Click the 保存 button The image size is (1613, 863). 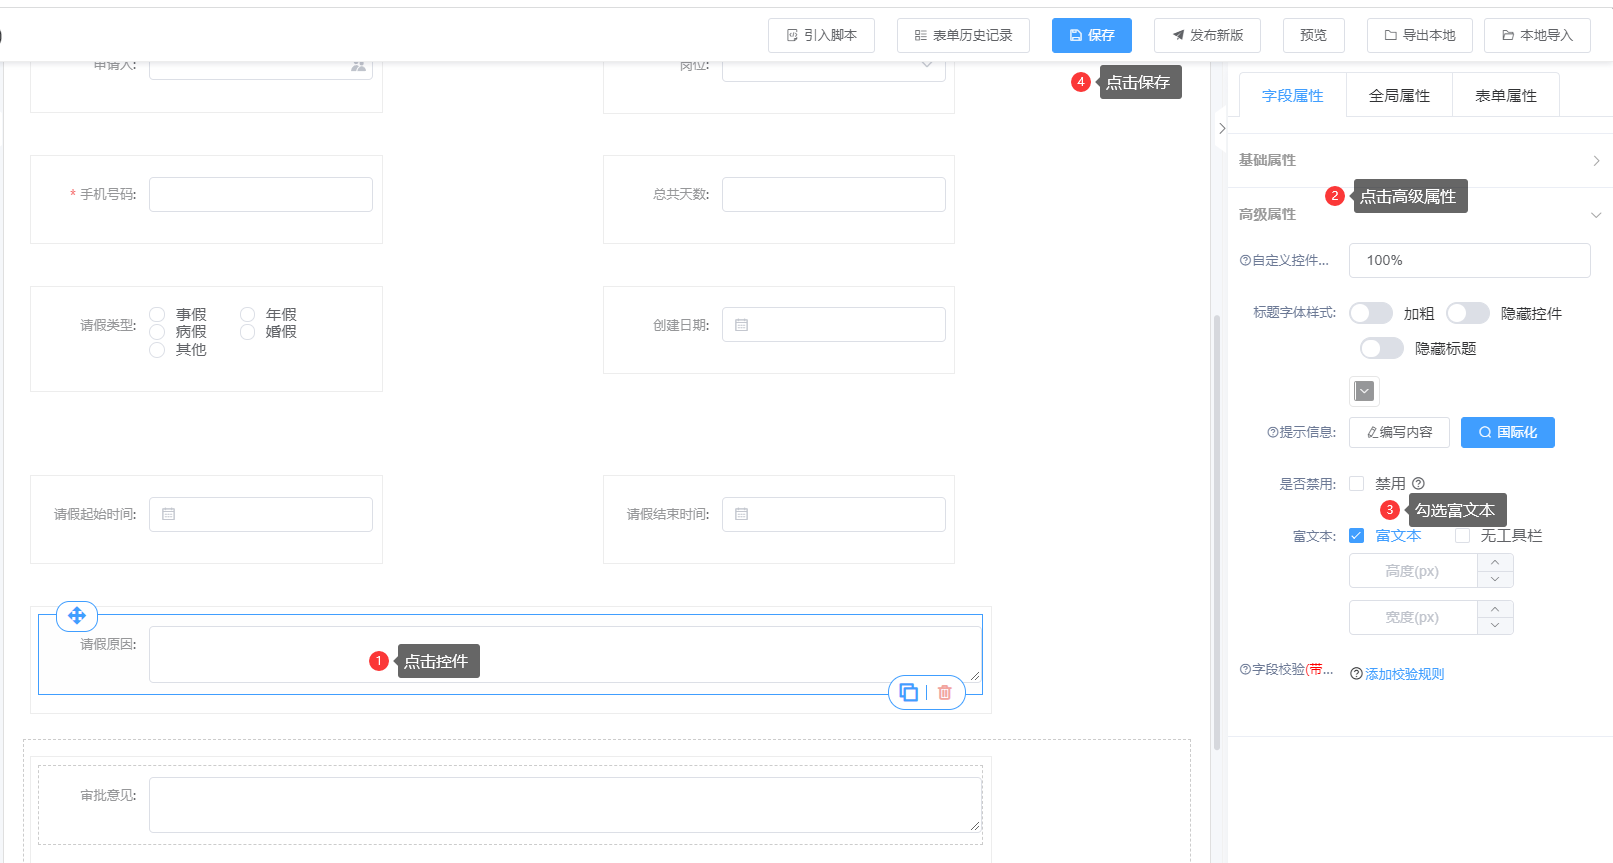pyautogui.click(x=1091, y=35)
